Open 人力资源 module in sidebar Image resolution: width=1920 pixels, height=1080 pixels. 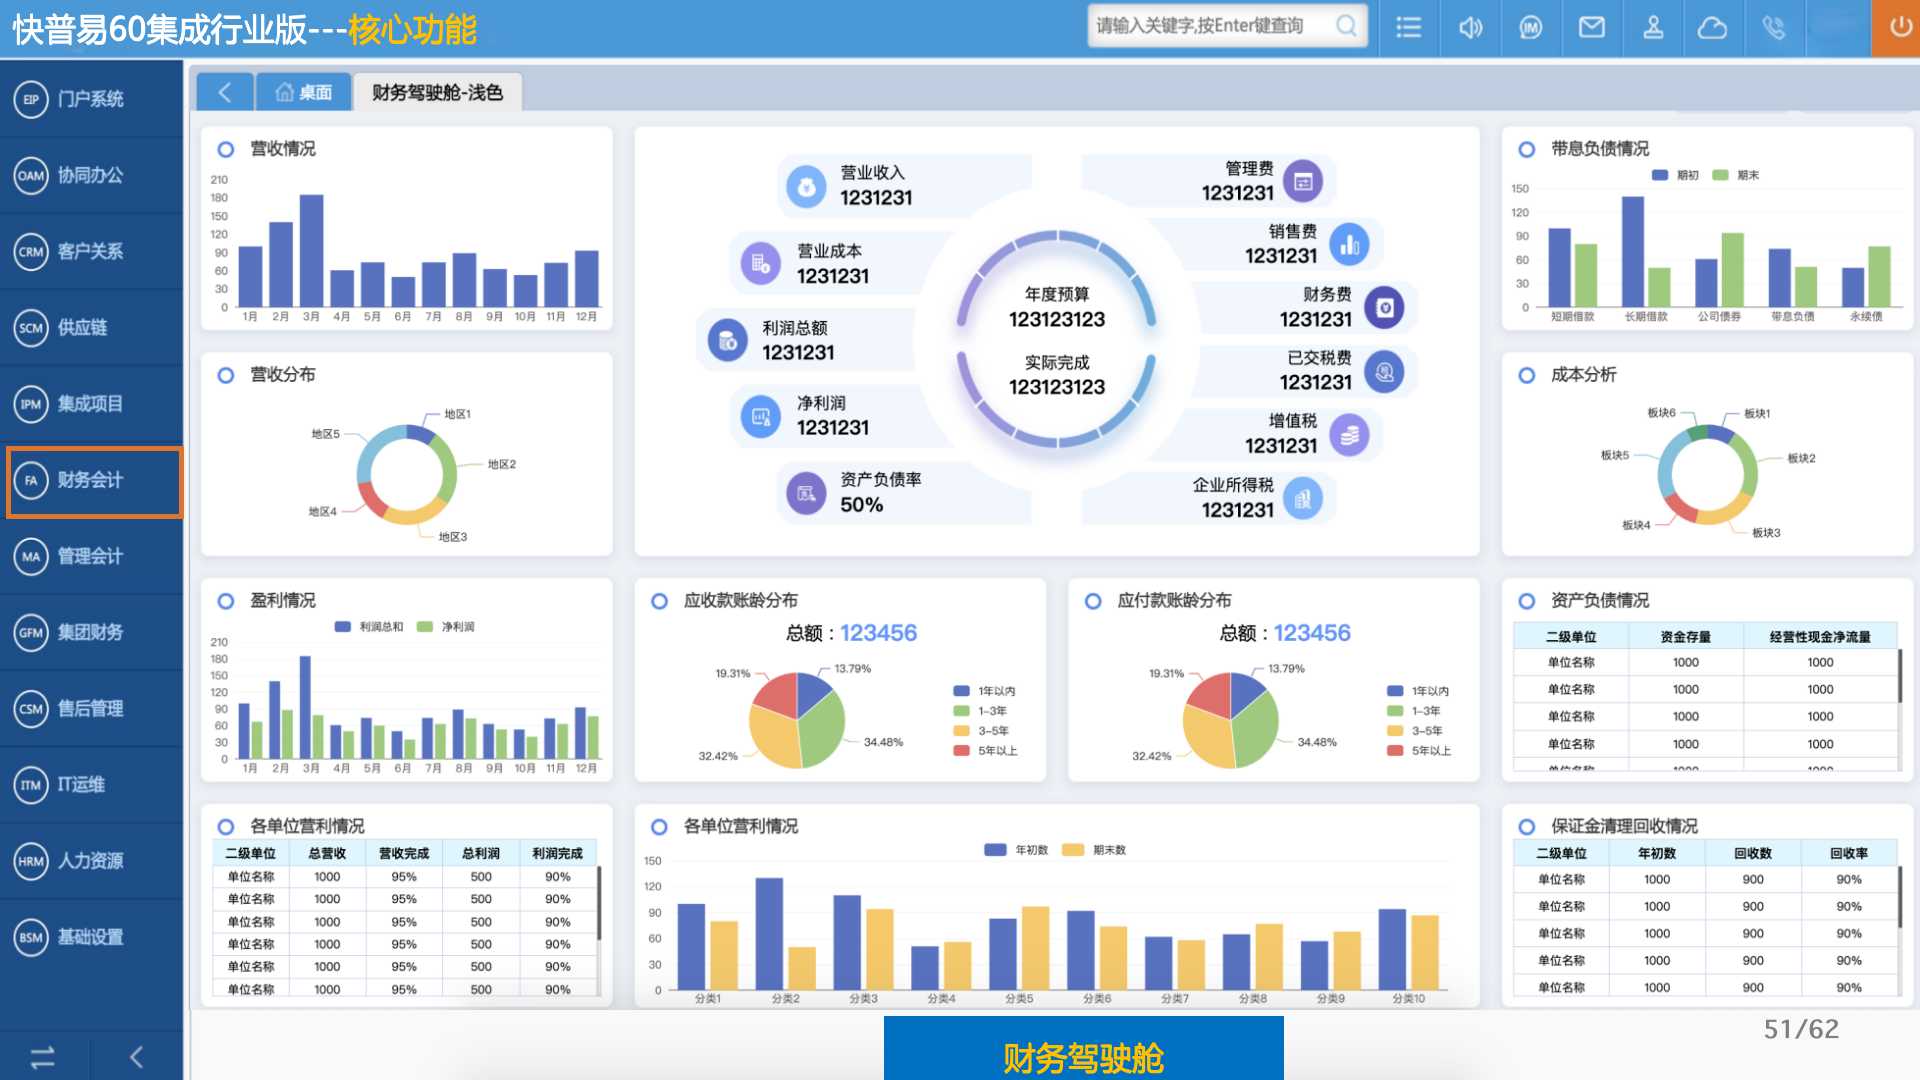tap(90, 860)
